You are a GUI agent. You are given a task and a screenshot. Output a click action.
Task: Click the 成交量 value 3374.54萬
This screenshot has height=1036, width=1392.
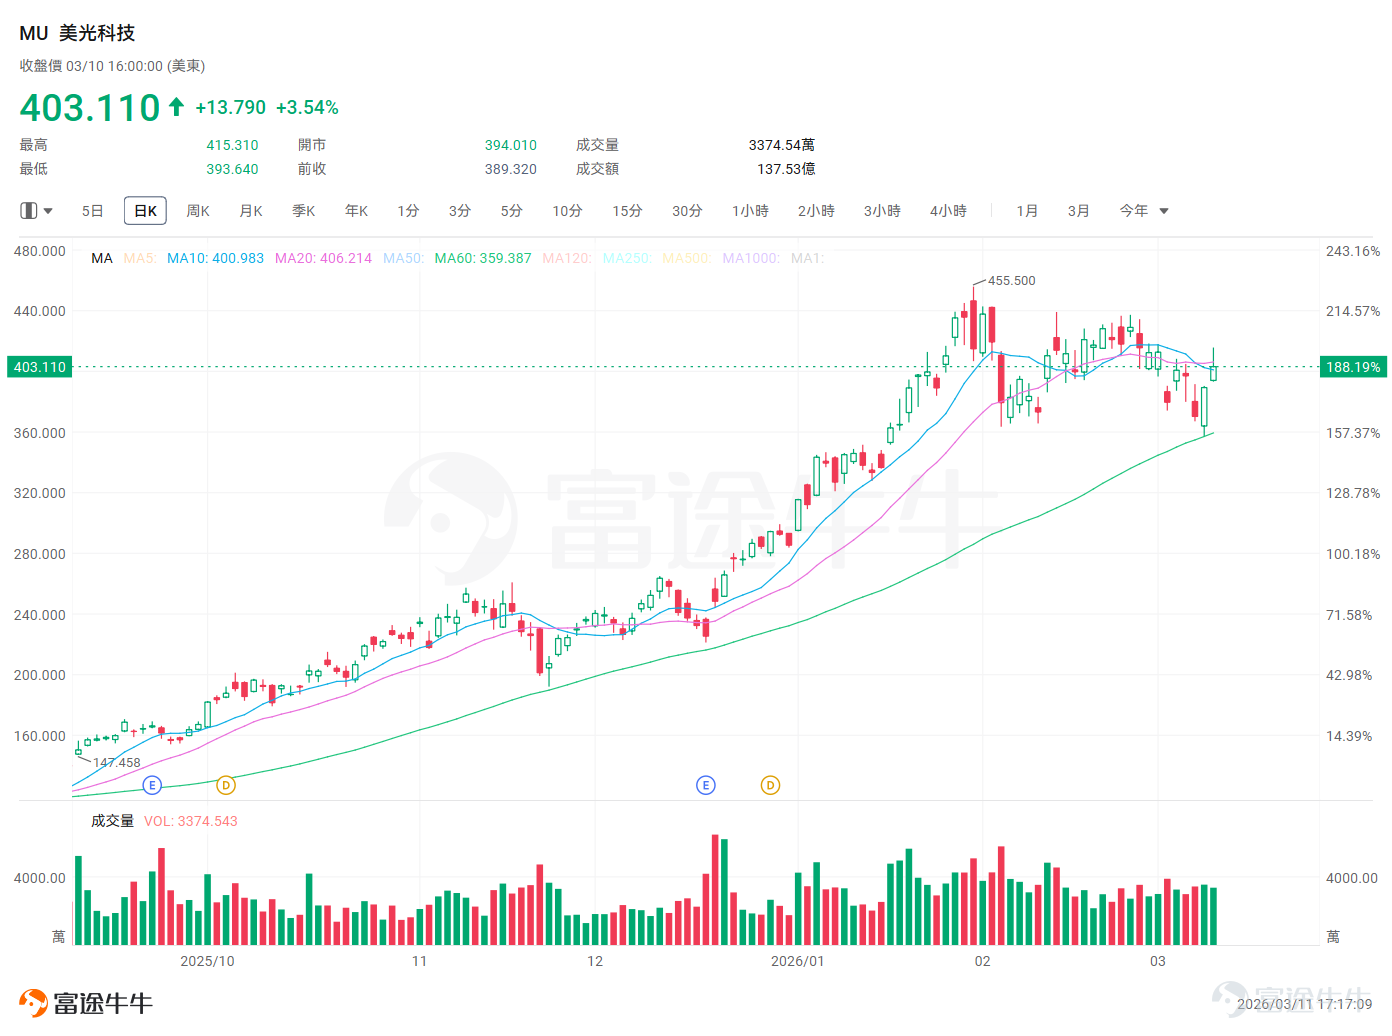[x=782, y=145]
